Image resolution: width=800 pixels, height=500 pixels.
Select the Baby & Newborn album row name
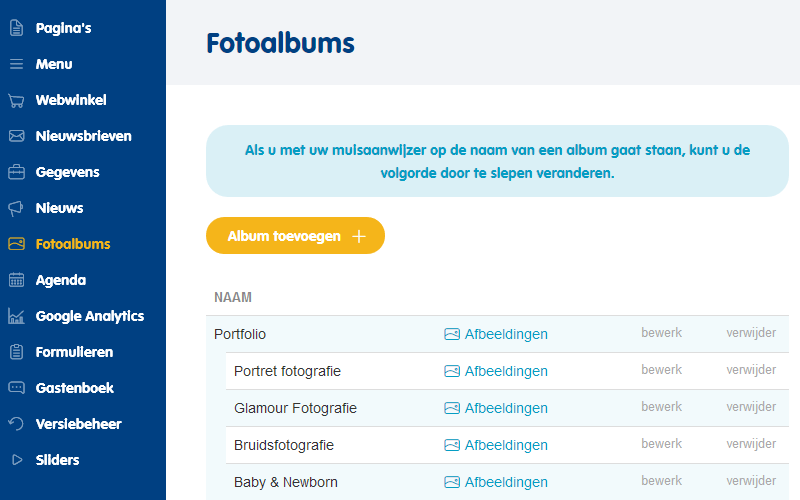tap(286, 483)
